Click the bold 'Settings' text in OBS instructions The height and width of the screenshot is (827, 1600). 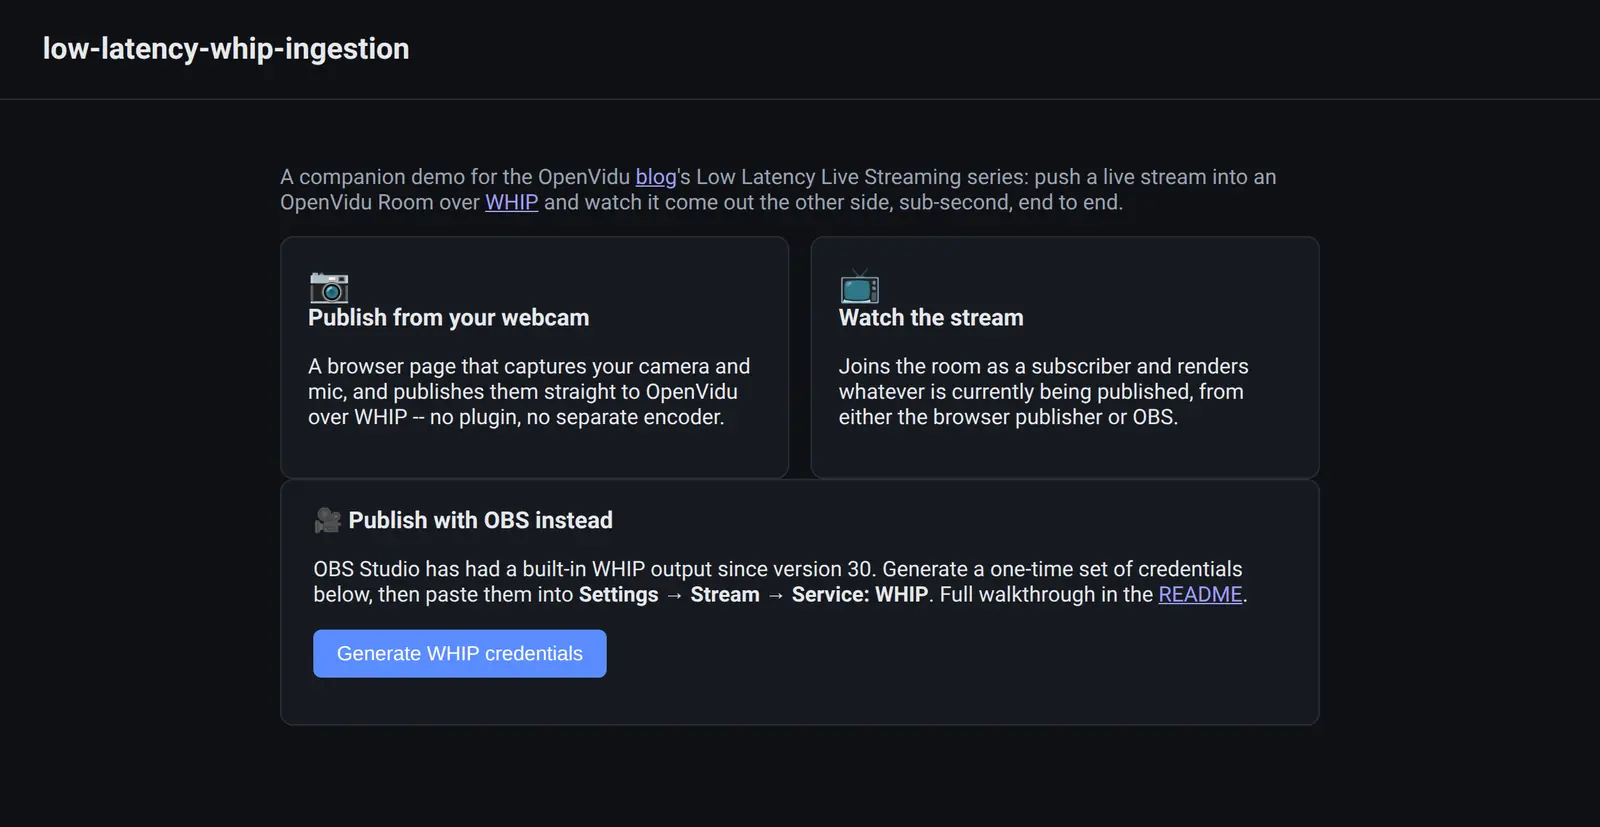[x=619, y=594]
